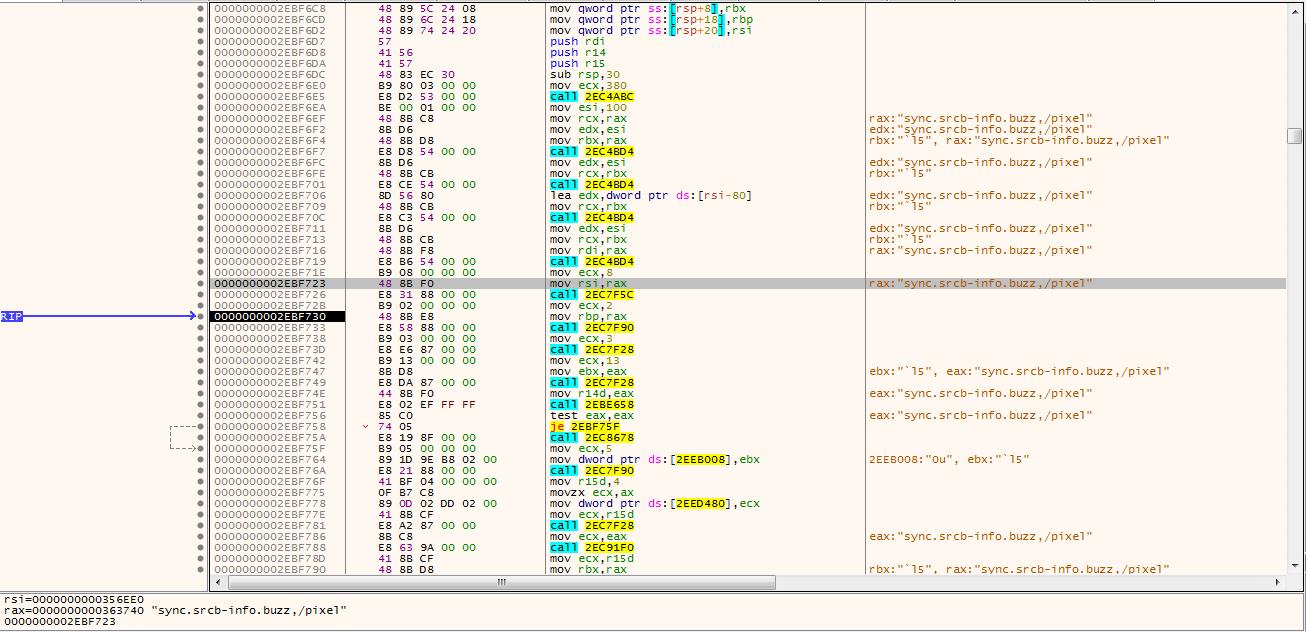Click instruction sub rsp,30
This screenshot has height=632, width=1306.
pyautogui.click(x=587, y=74)
